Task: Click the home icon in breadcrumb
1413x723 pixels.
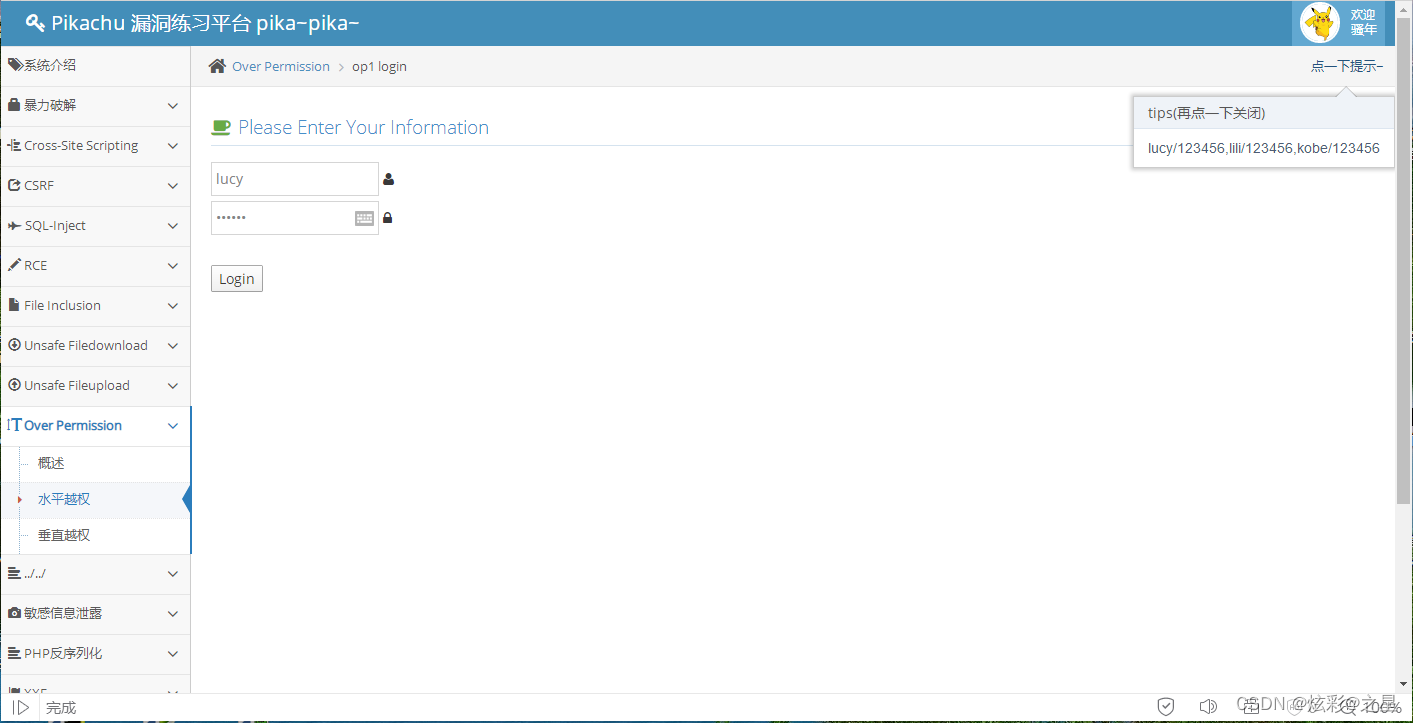Action: click(217, 66)
